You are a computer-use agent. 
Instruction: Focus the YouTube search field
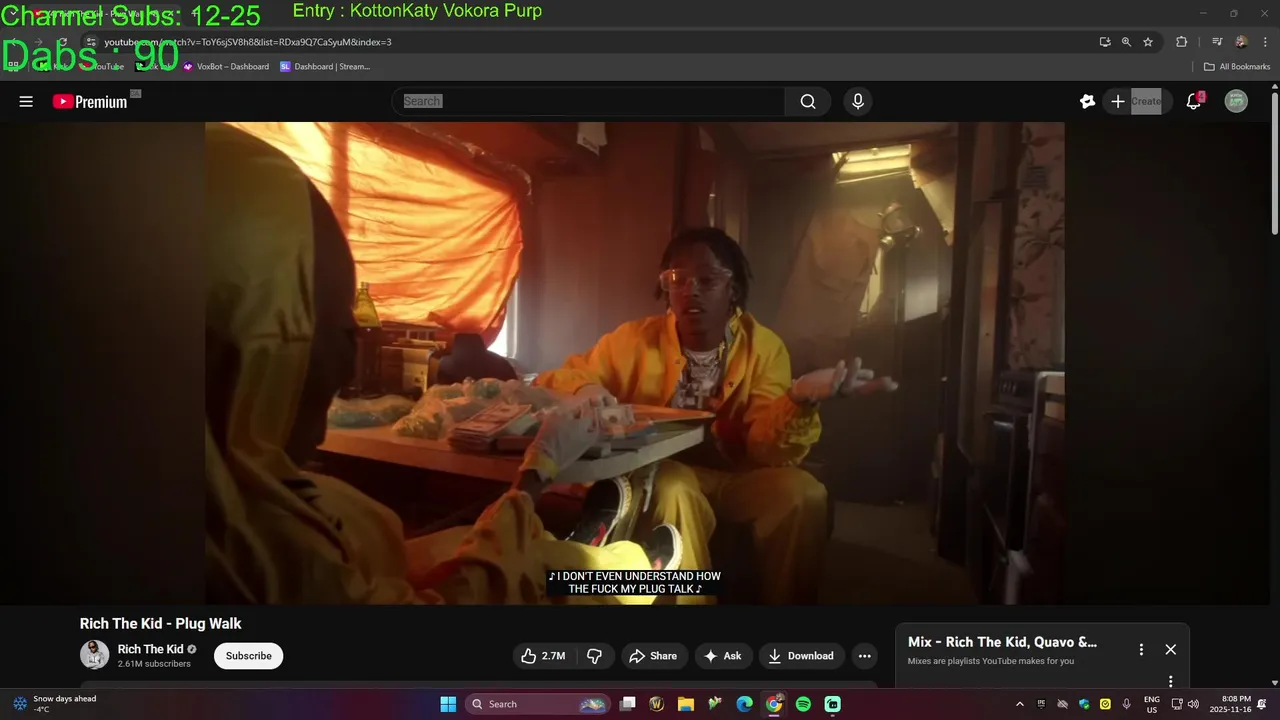click(x=588, y=101)
